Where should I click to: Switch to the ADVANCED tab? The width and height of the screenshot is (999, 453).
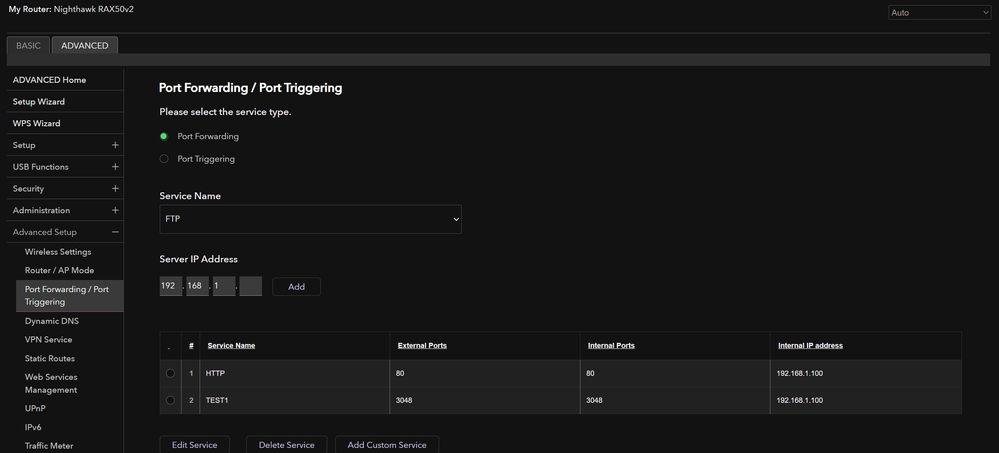[x=85, y=45]
